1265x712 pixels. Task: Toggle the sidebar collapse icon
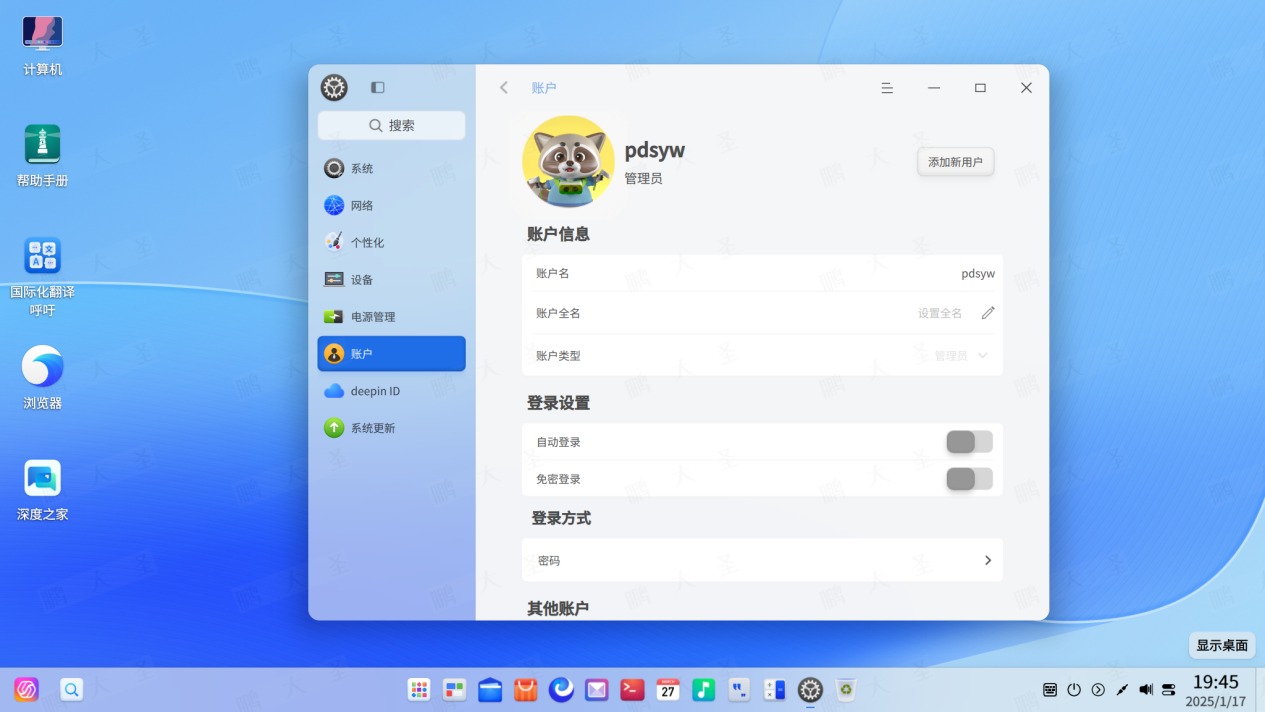(377, 88)
